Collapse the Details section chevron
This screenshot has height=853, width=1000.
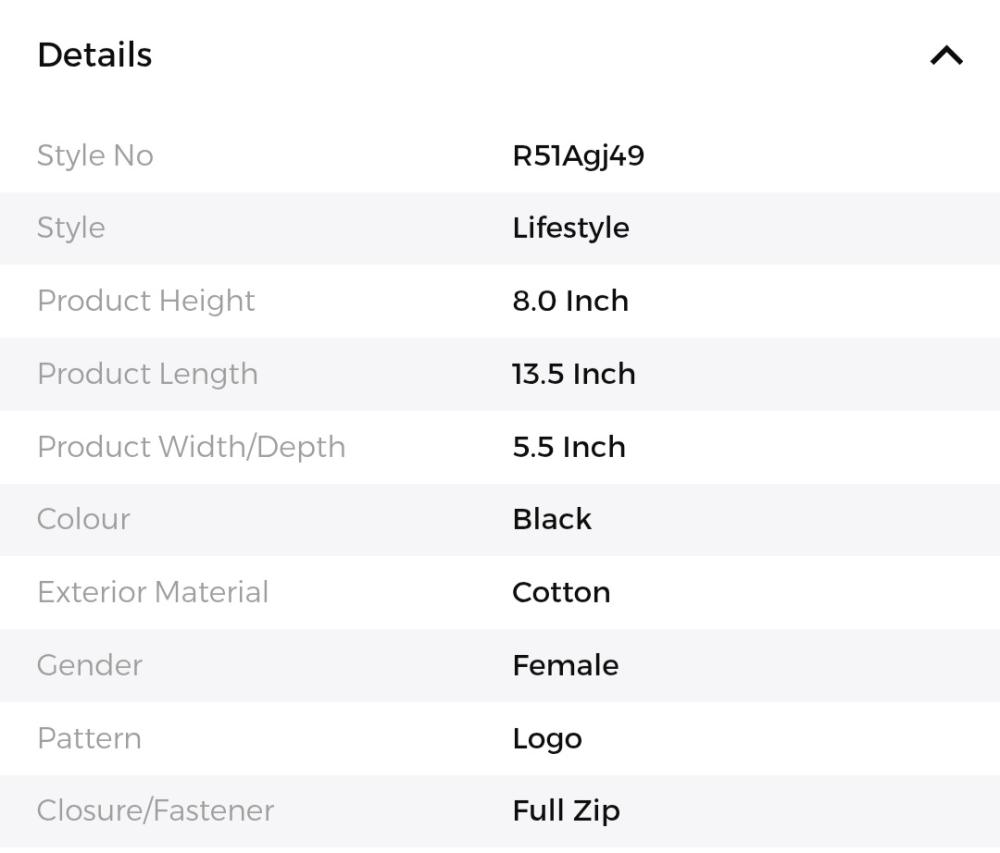[946, 56]
